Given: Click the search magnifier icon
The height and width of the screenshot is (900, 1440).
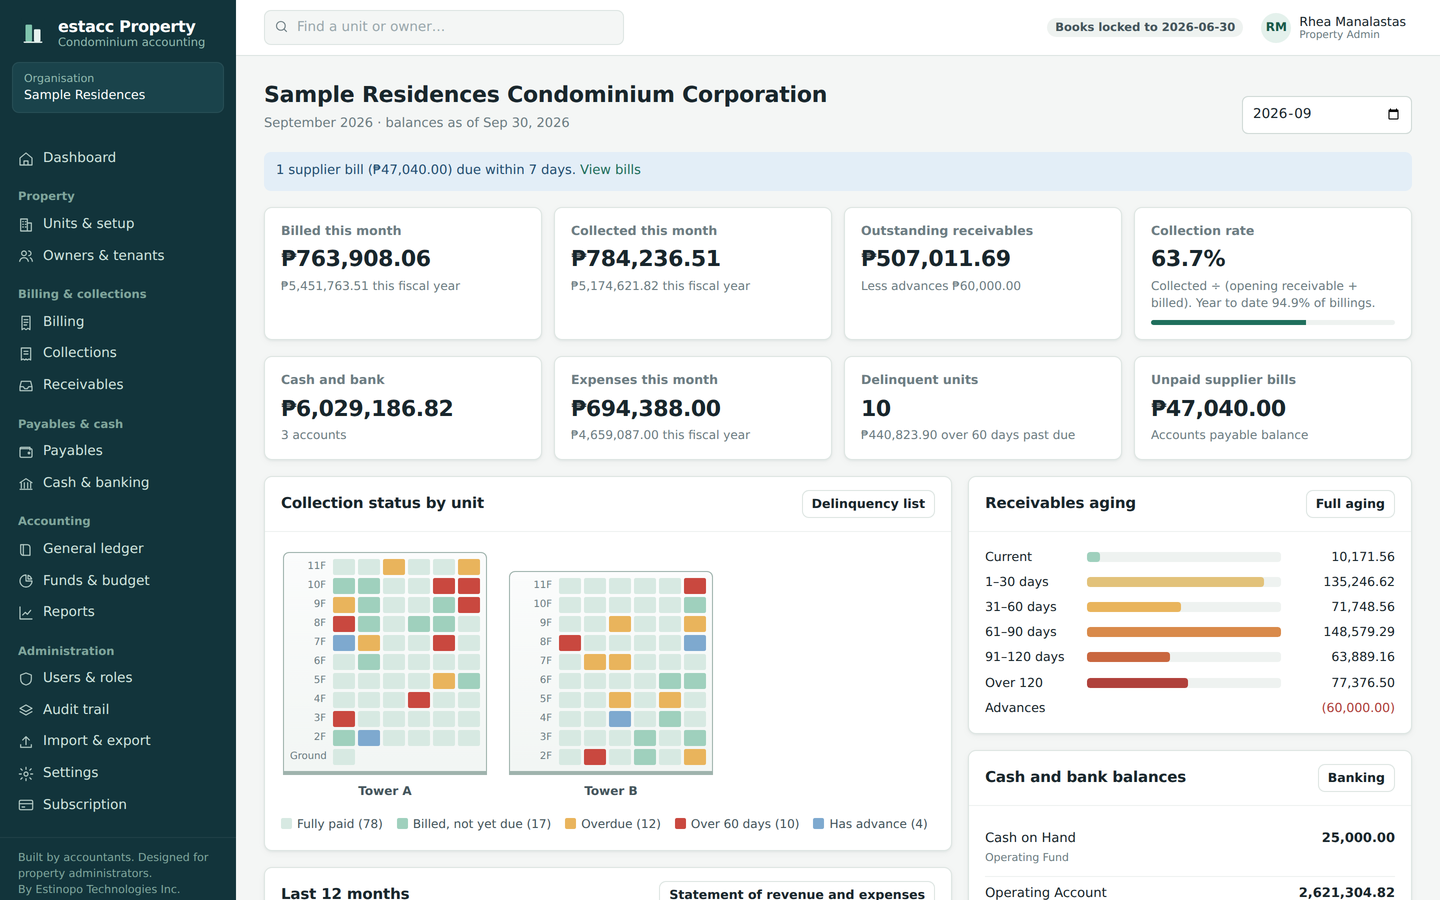Looking at the screenshot, I should point(282,27).
